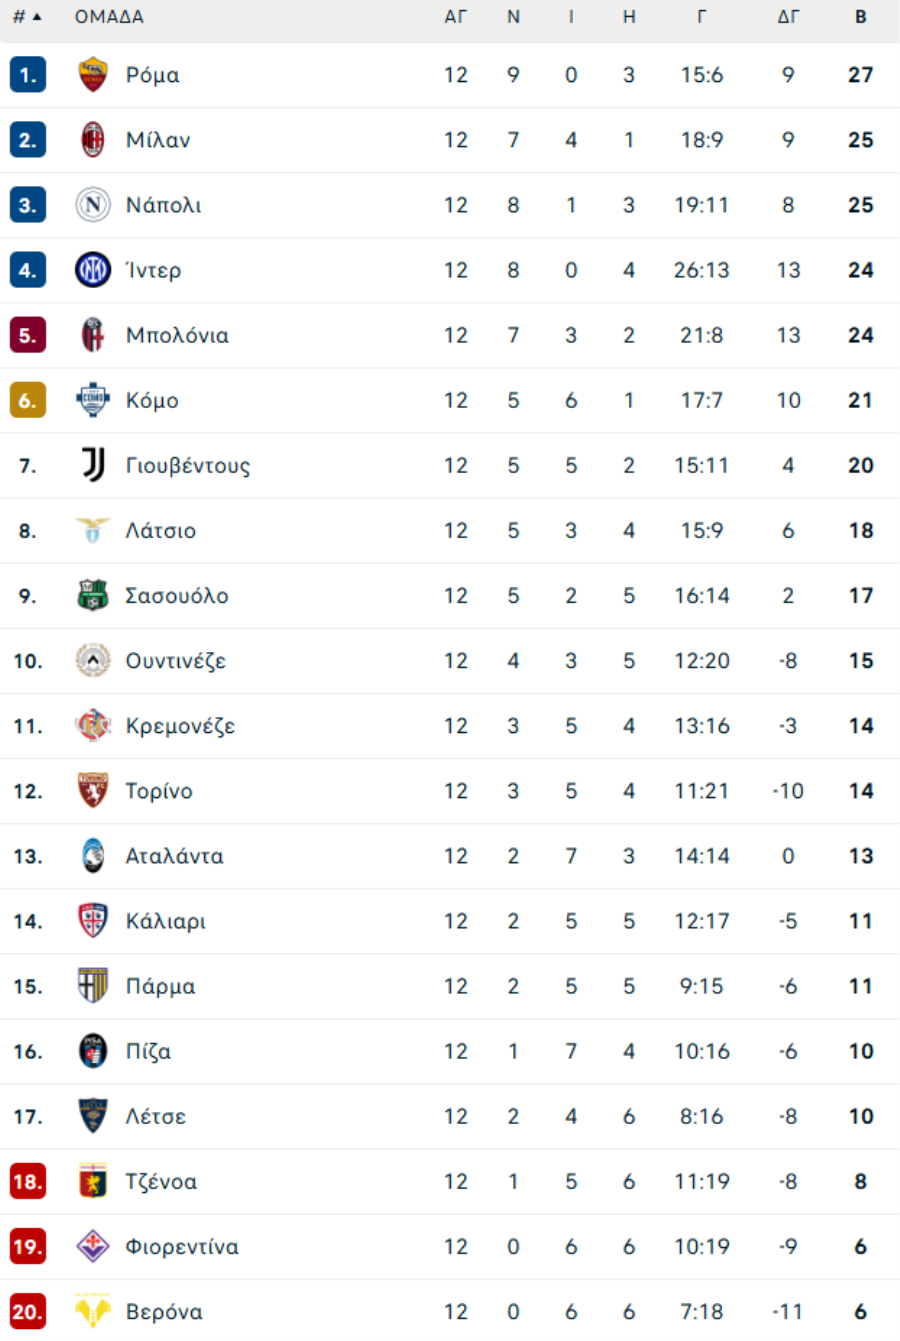This screenshot has height=1341, width=900.
Task: Sort by the ΟΜΑΔΑ column header
Action: click(x=109, y=17)
